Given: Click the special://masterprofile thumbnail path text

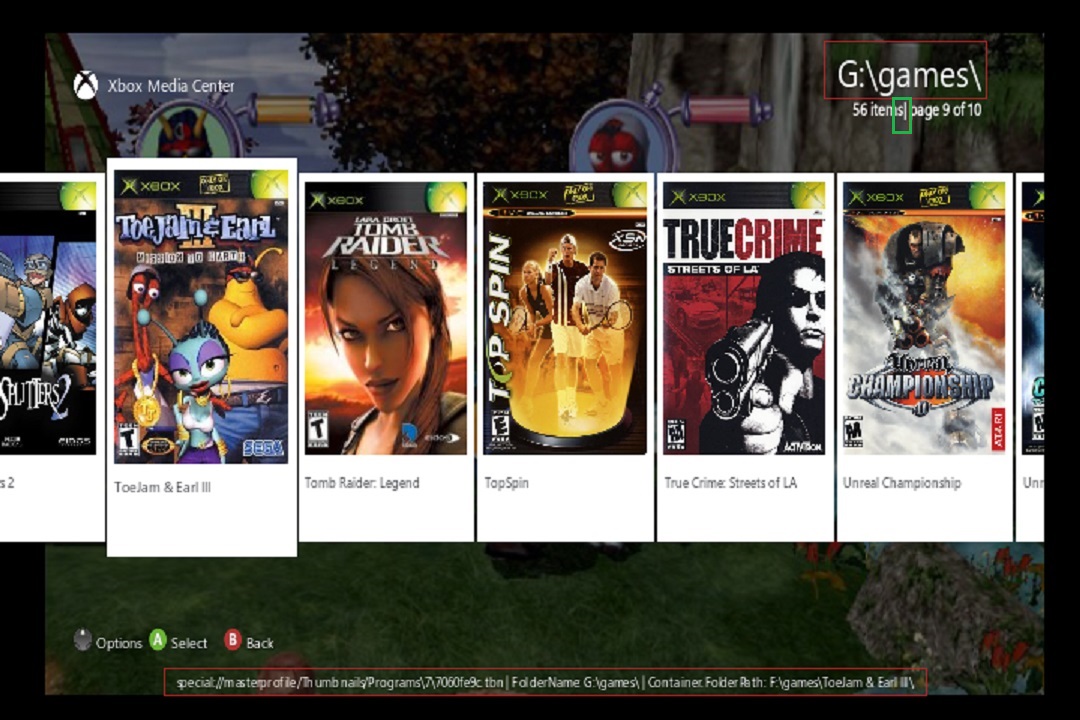Looking at the screenshot, I should click(x=340, y=683).
